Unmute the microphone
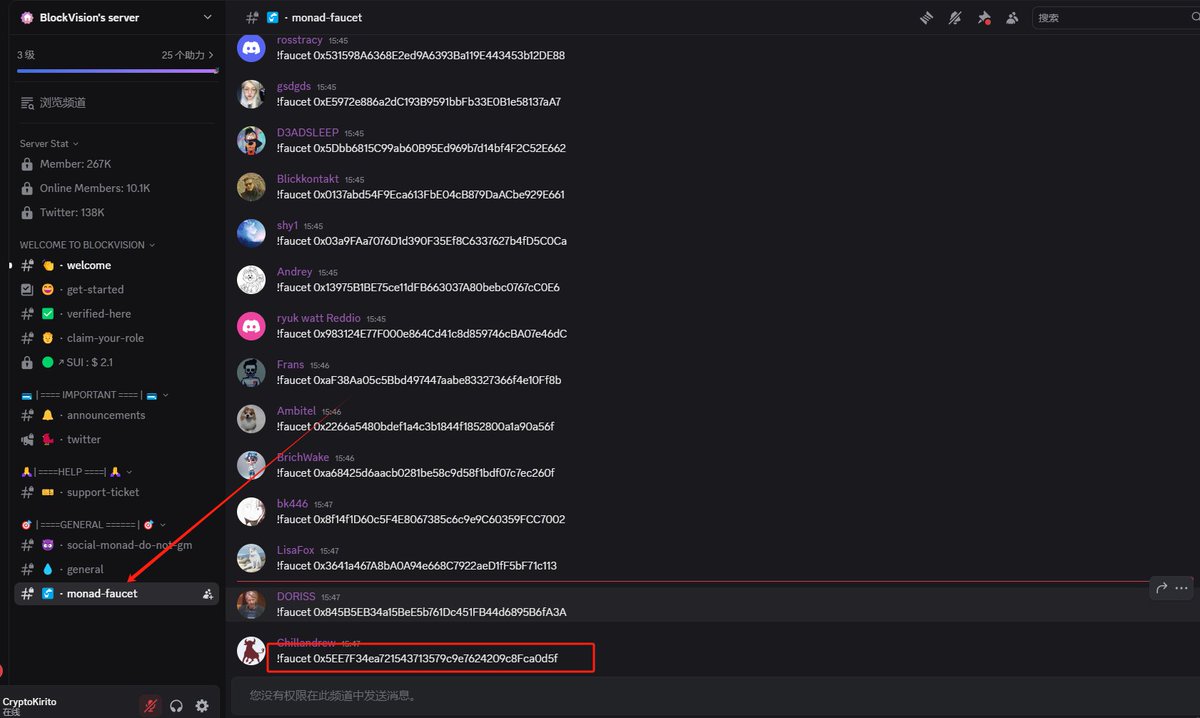The image size is (1200, 718). pyautogui.click(x=151, y=706)
